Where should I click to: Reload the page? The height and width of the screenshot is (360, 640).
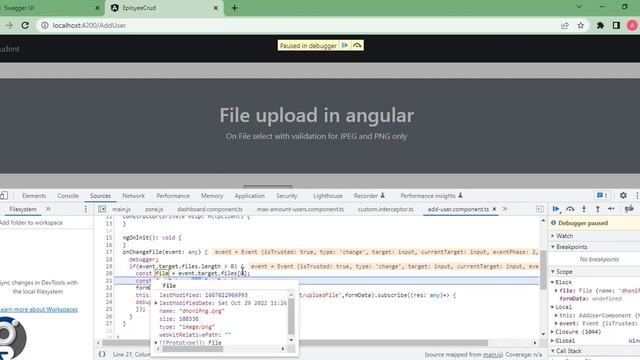25,25
